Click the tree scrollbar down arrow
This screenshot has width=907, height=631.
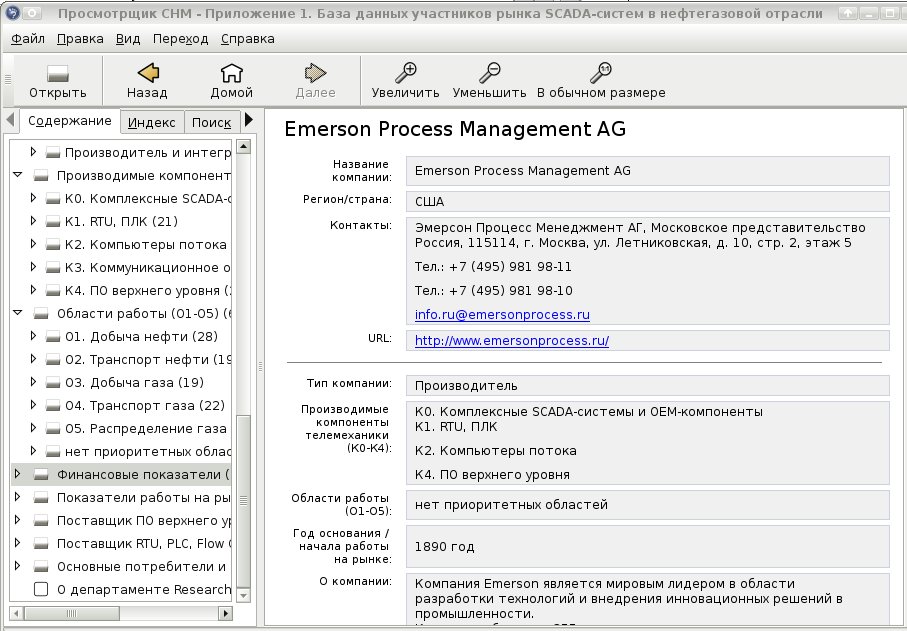(x=244, y=595)
